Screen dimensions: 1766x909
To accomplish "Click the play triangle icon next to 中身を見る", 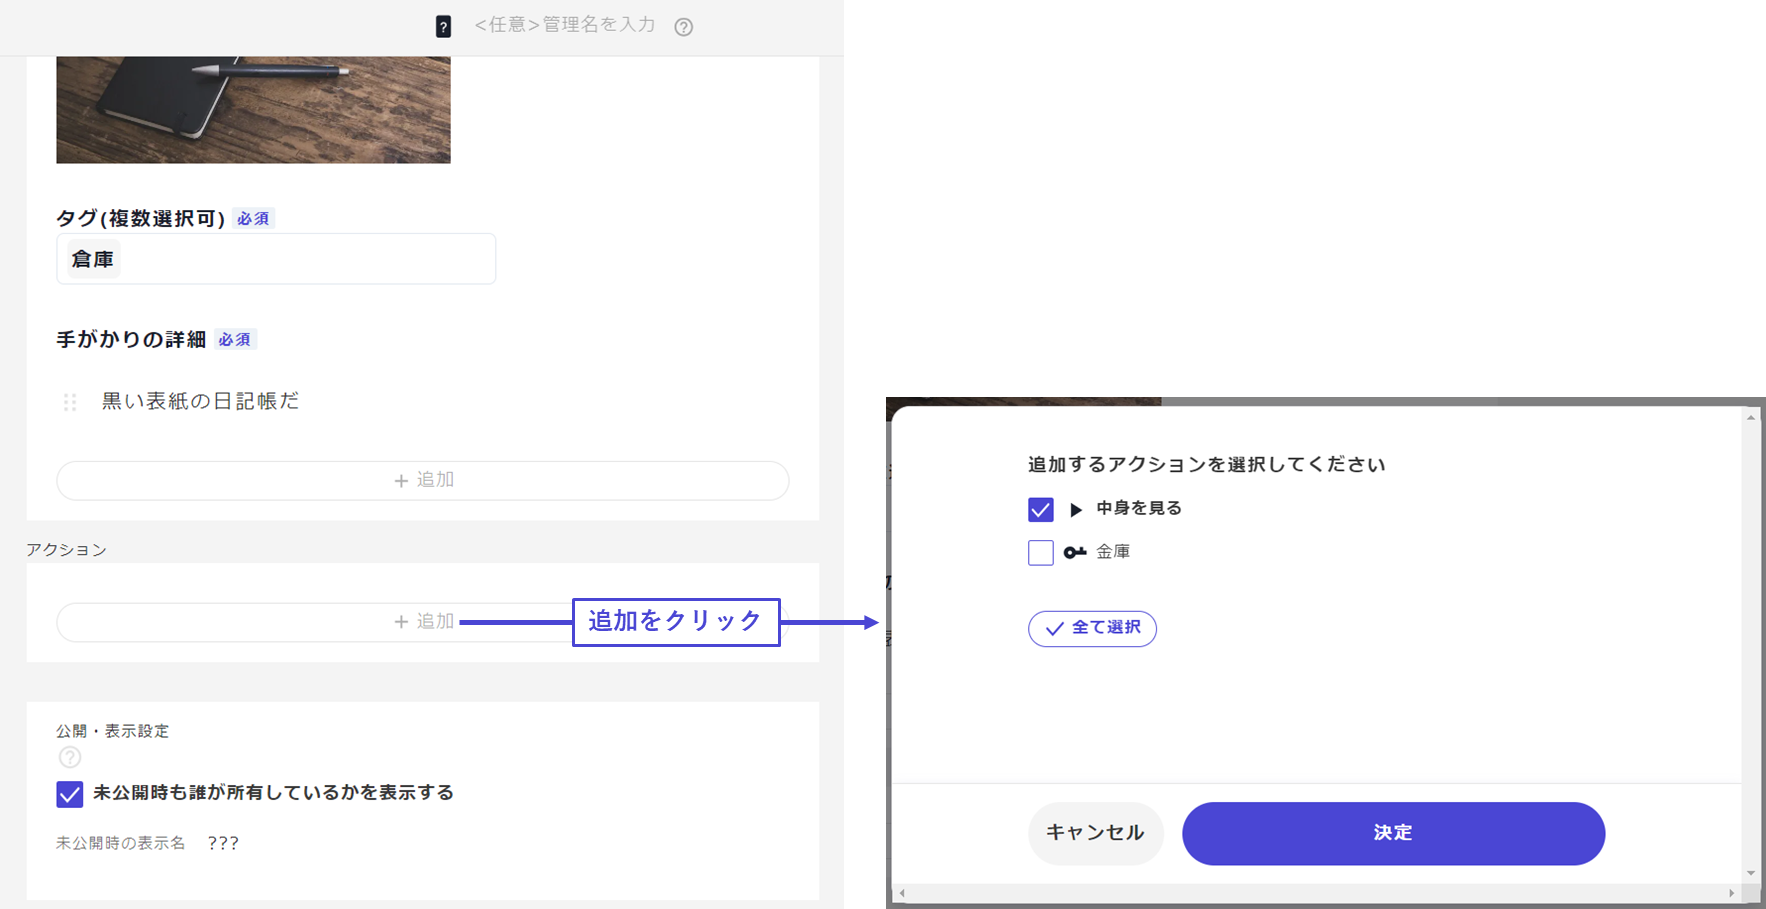I will pos(1076,509).
